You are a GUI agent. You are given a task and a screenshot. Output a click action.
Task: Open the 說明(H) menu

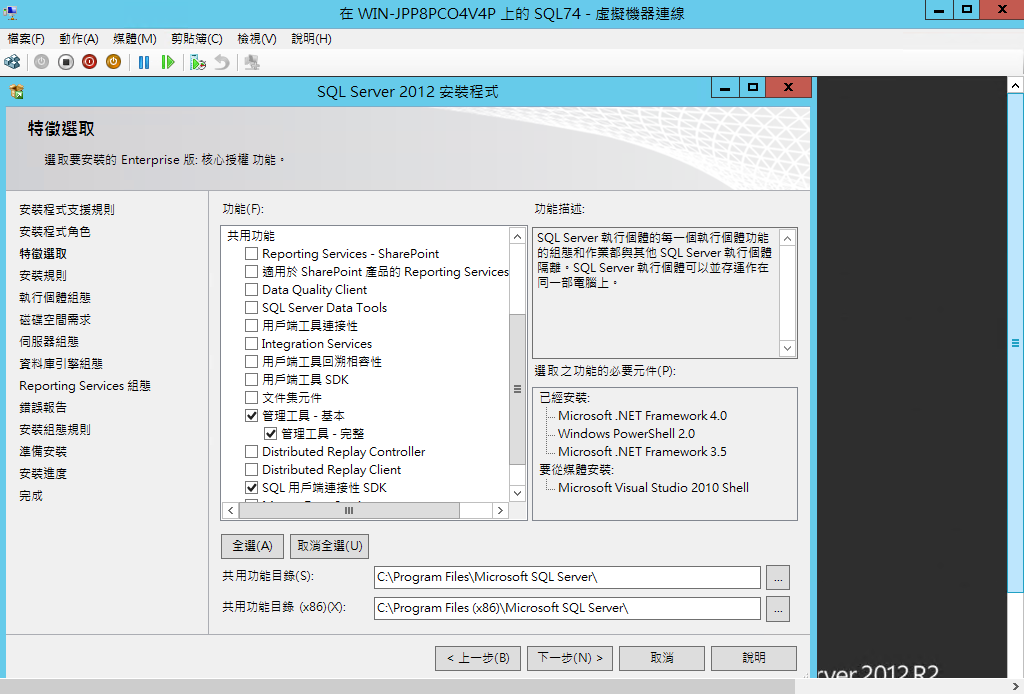(x=312, y=39)
